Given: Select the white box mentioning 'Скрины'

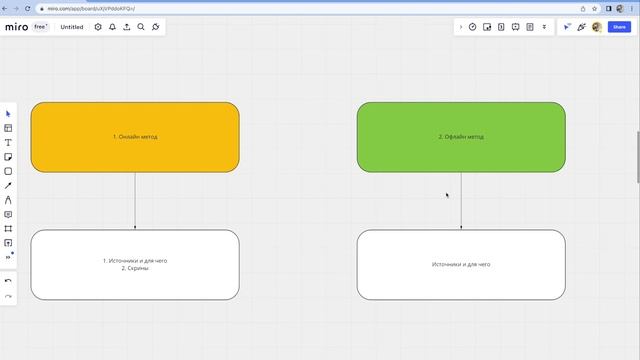Looking at the screenshot, I should (x=135, y=265).
